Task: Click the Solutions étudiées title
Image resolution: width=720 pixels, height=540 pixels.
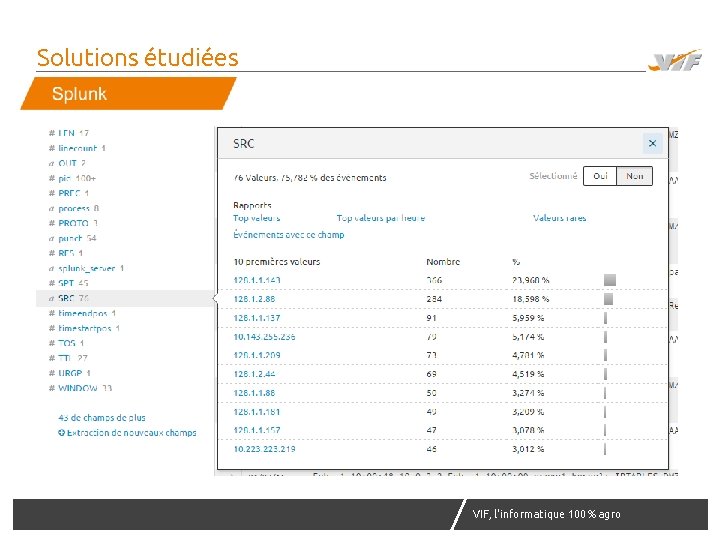Action: pyautogui.click(x=137, y=58)
